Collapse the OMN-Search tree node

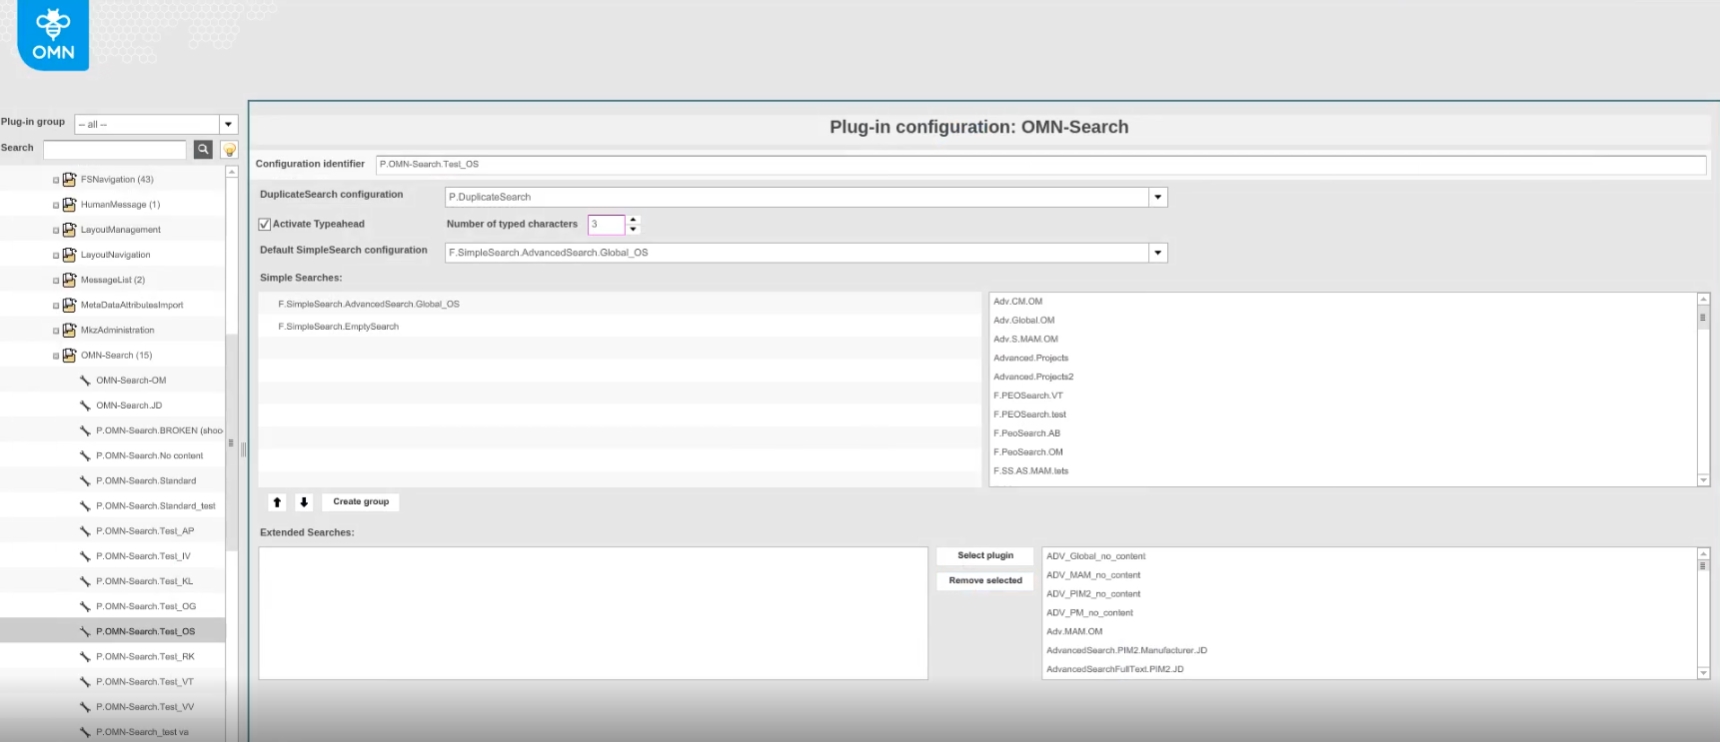coord(56,355)
